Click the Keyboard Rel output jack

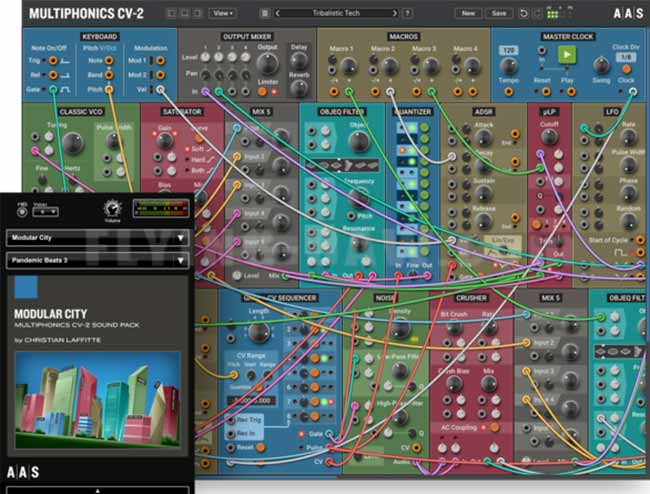[53, 75]
